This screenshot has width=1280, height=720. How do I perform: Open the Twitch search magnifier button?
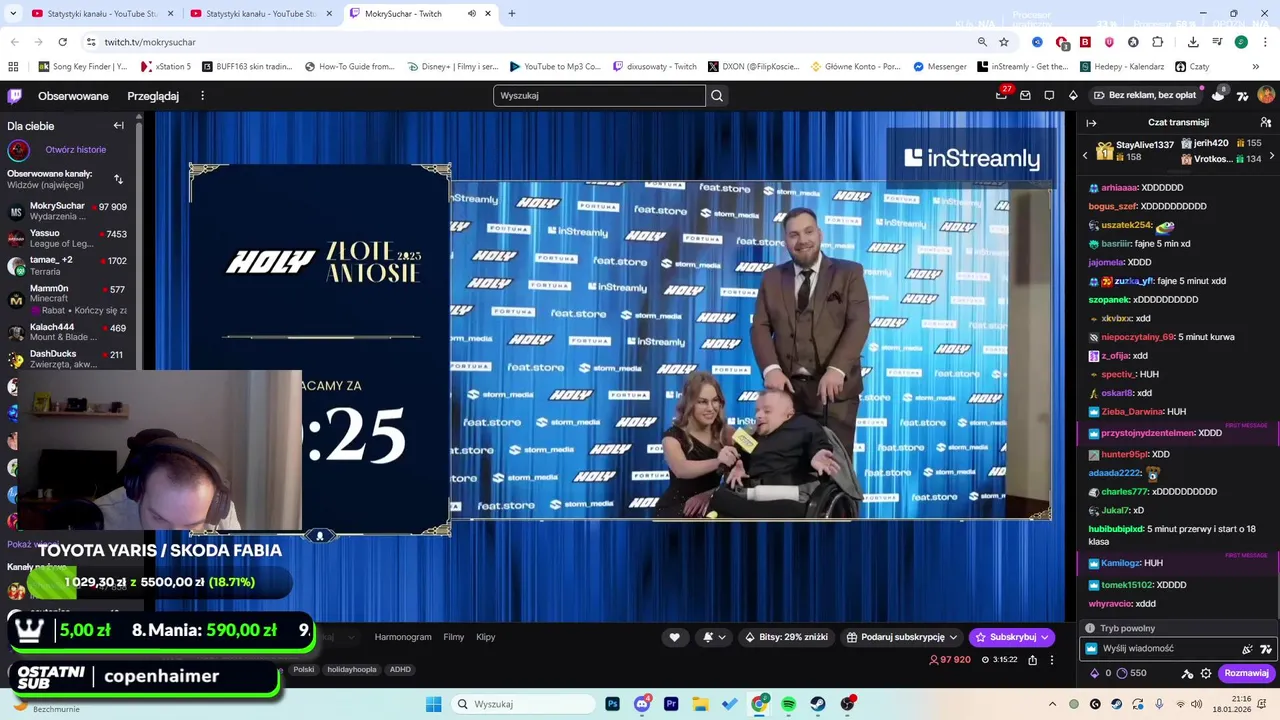(x=716, y=96)
